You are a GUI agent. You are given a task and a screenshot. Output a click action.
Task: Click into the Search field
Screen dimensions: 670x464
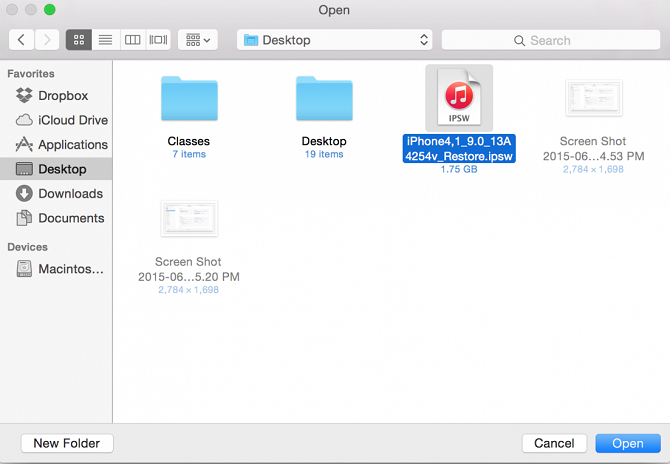coord(549,40)
